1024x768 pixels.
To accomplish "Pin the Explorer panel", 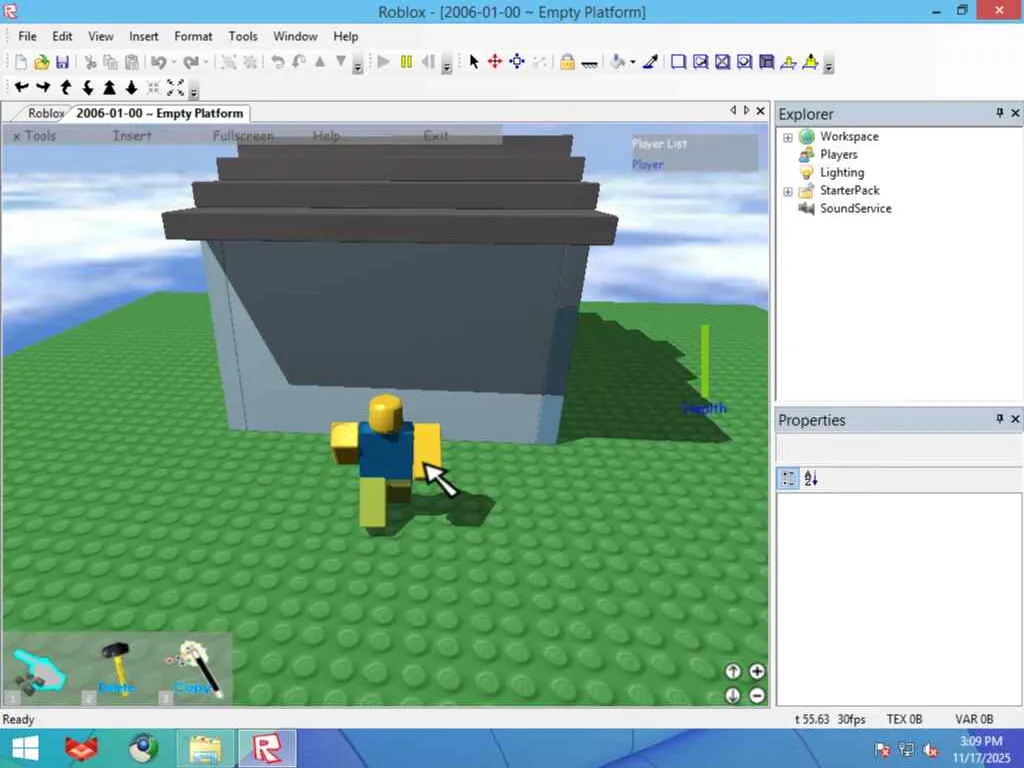I will pyautogui.click(x=999, y=113).
